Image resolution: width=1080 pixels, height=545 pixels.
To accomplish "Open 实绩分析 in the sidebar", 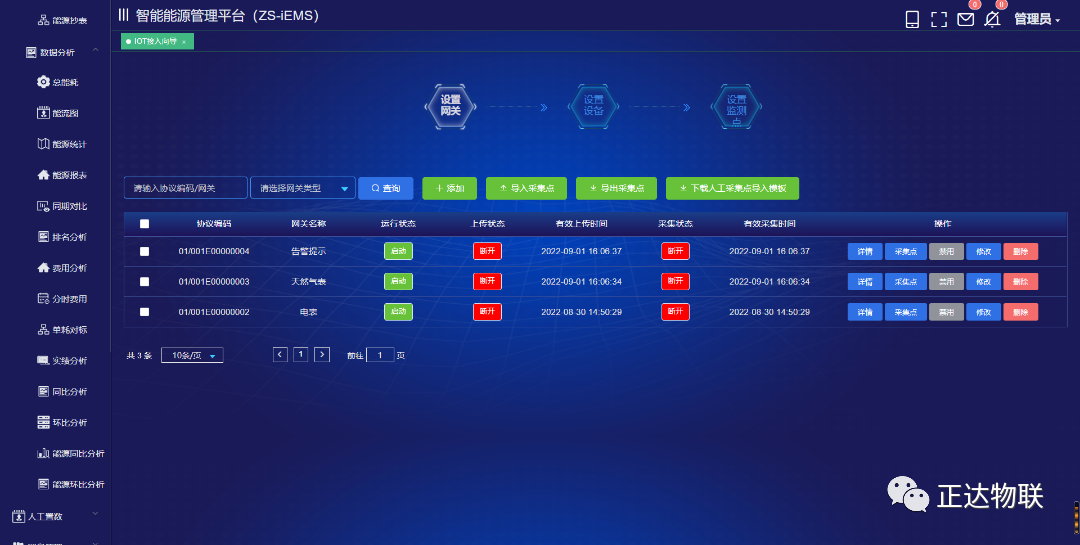I will [x=62, y=360].
